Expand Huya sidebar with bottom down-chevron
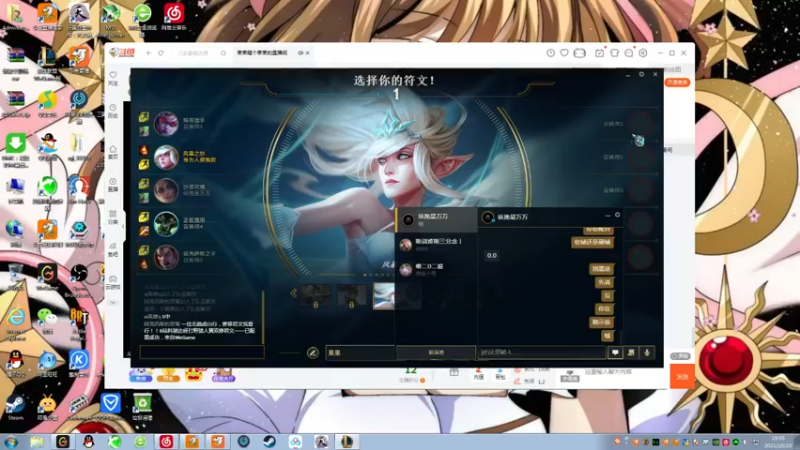 113,303
